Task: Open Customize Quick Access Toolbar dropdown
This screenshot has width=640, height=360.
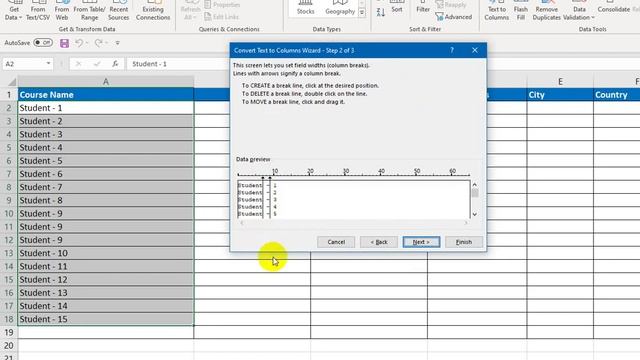Action: tap(118, 43)
